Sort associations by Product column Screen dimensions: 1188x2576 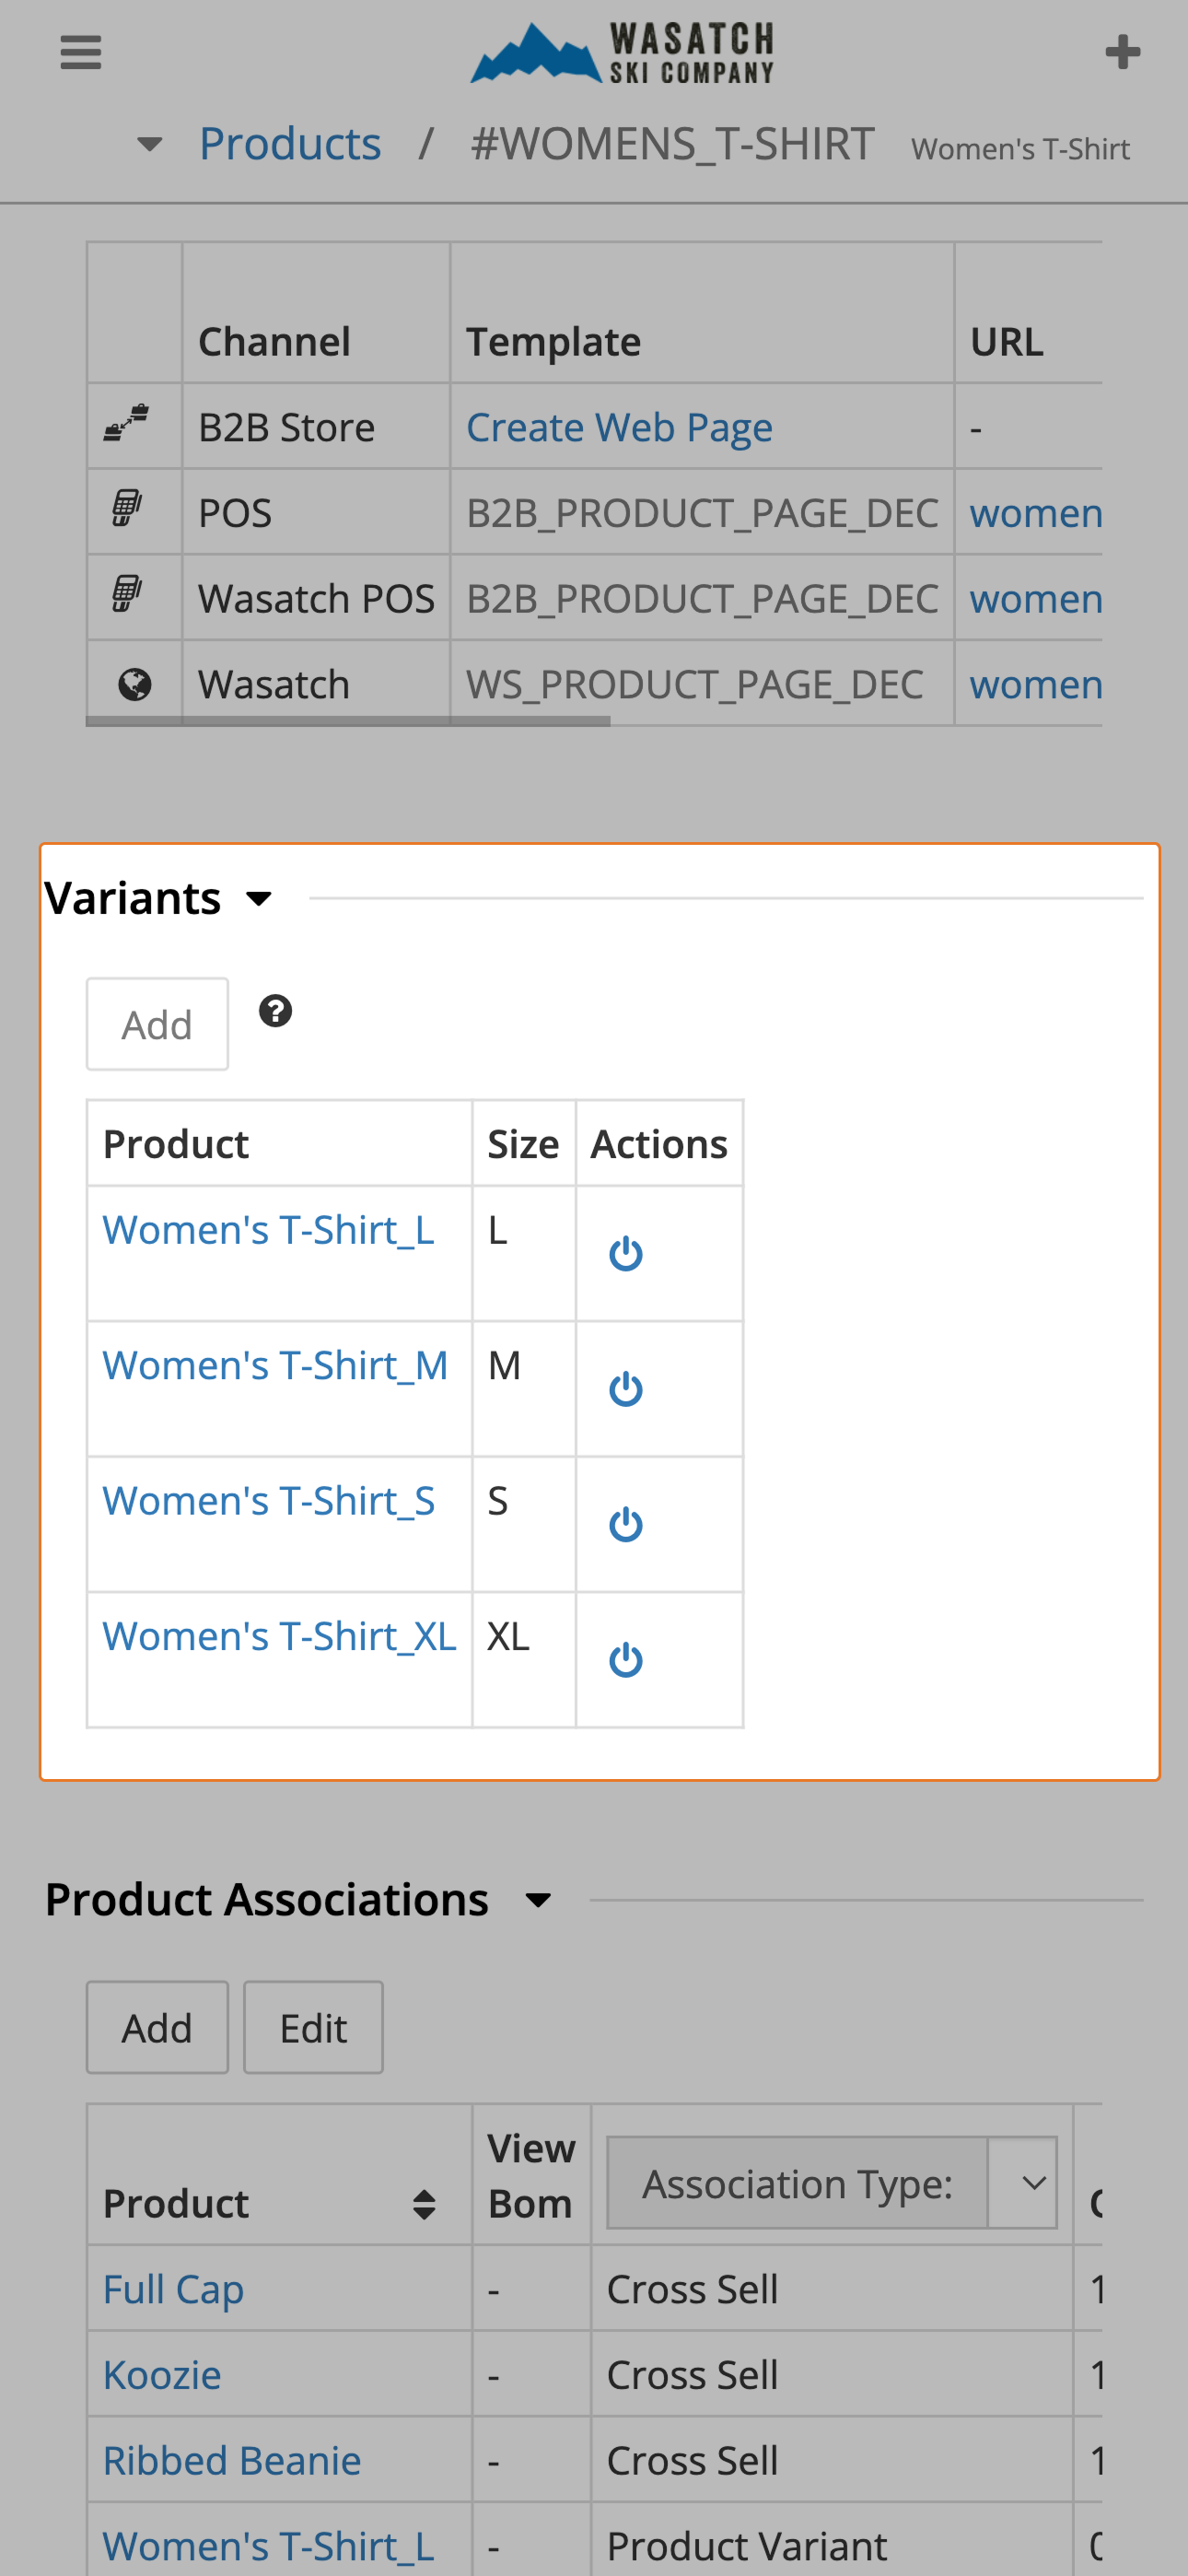424,2203
